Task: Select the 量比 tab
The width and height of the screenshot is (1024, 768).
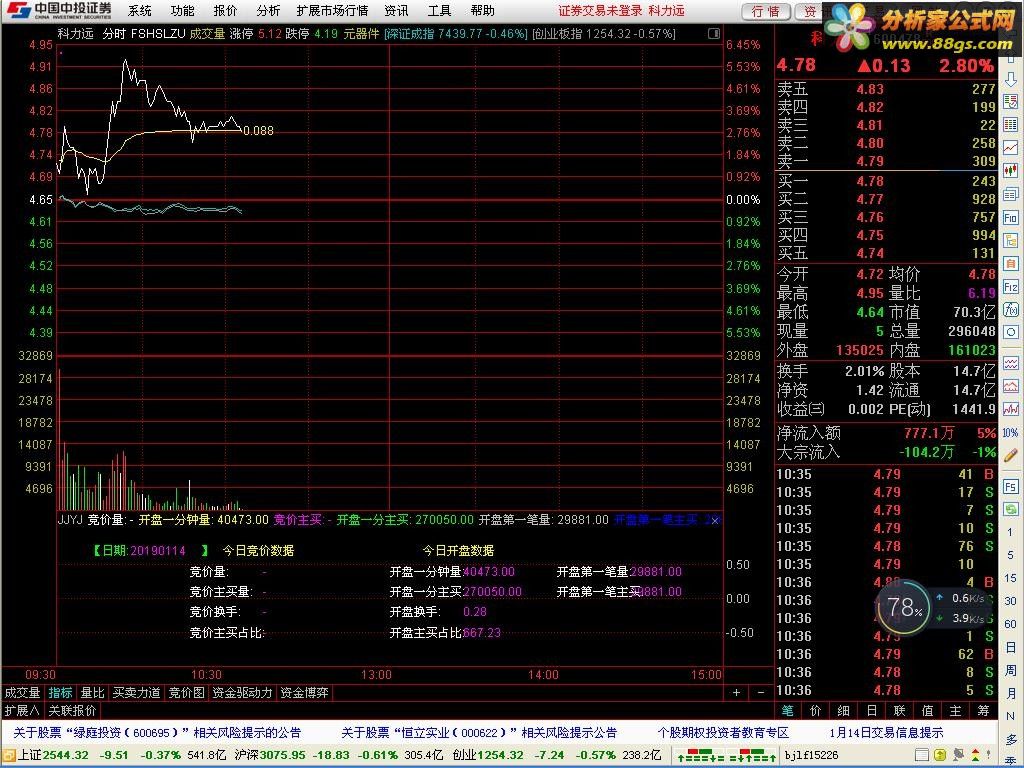Action: [92, 693]
